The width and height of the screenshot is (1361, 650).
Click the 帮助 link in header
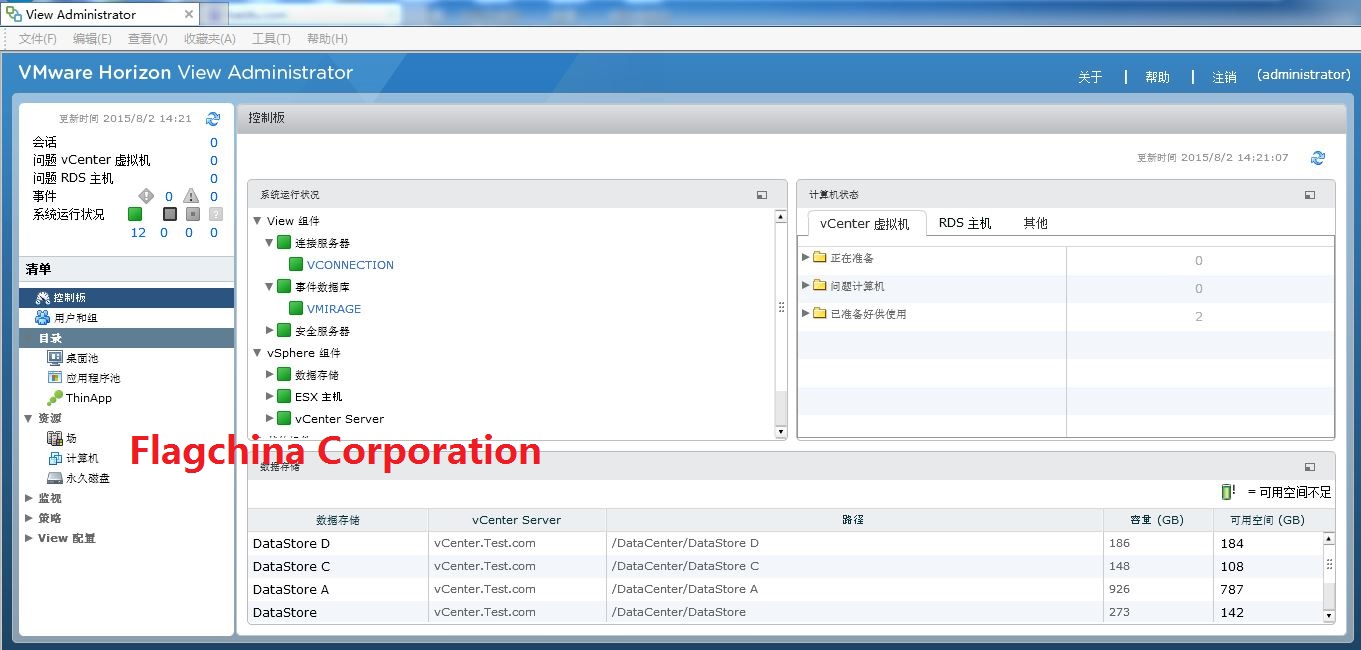(x=1157, y=77)
